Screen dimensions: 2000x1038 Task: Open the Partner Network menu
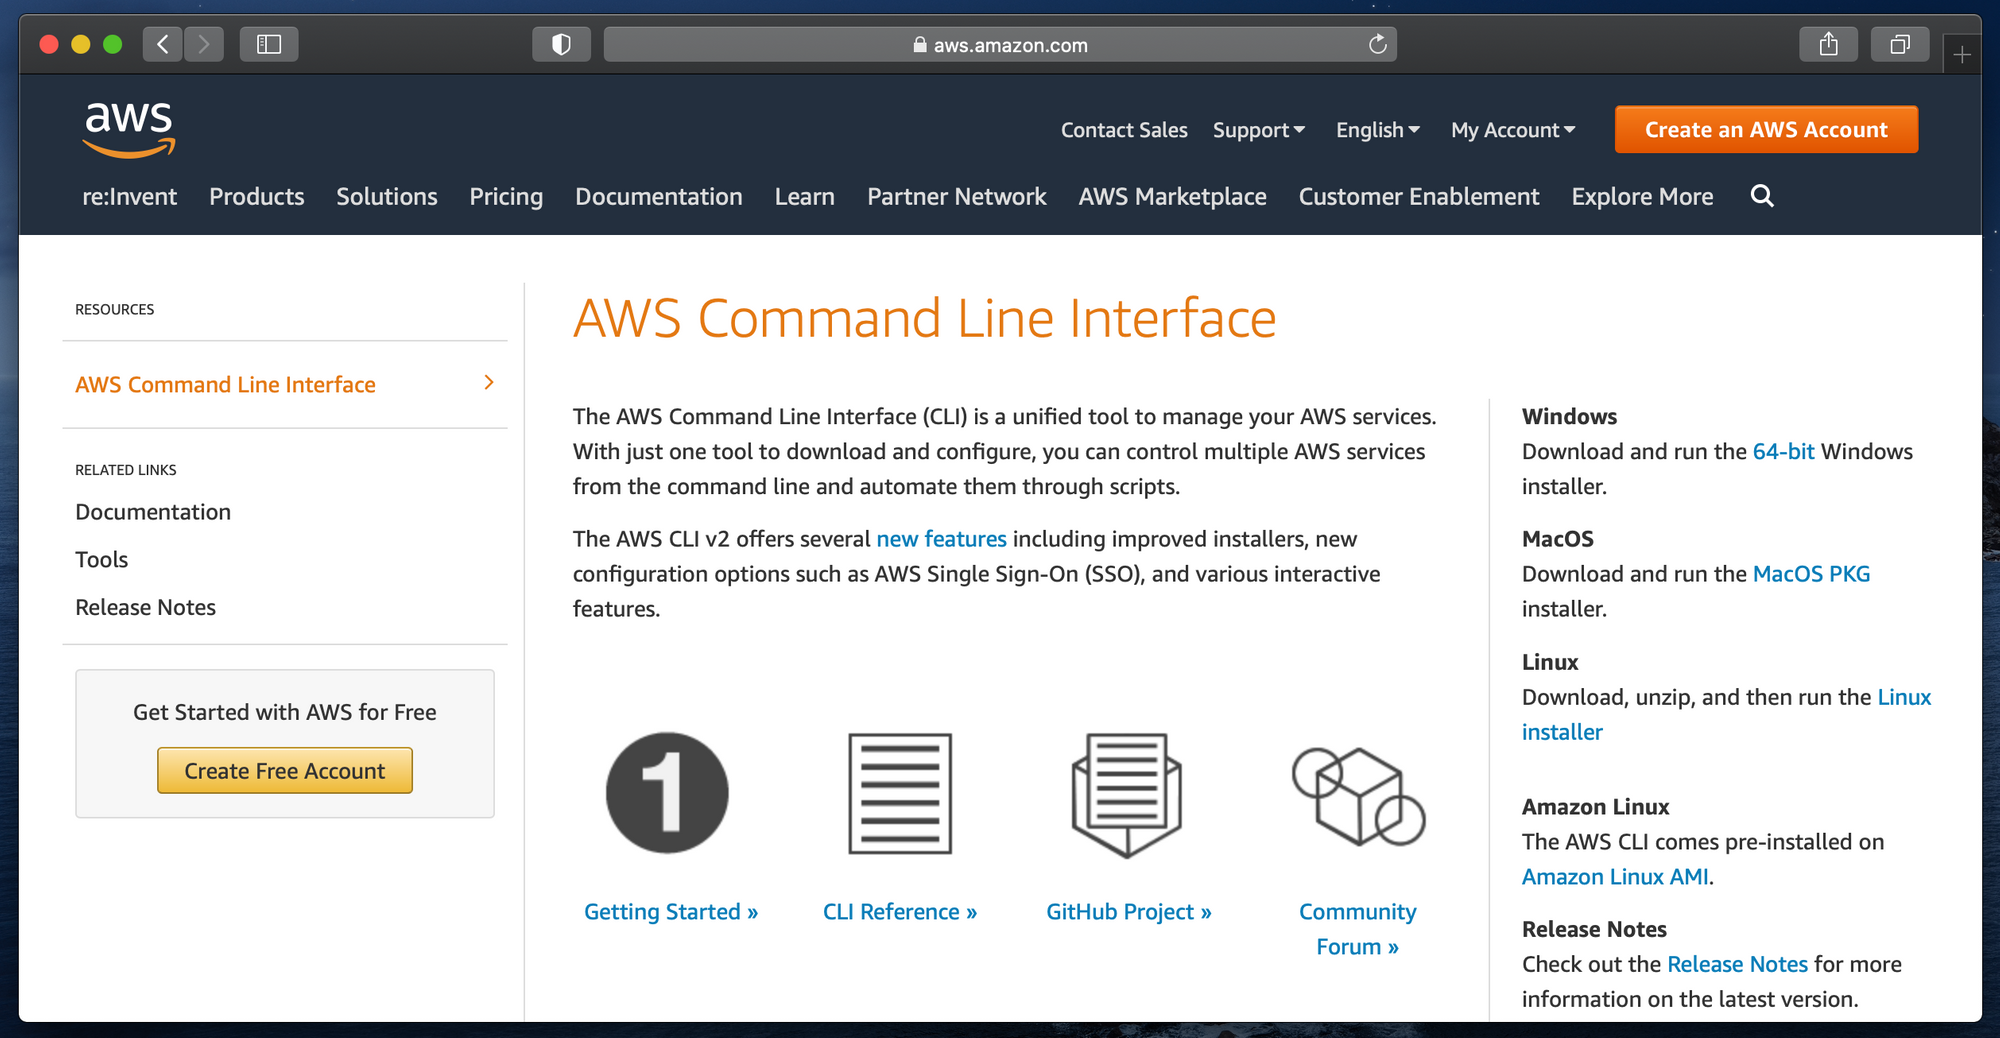pos(957,196)
